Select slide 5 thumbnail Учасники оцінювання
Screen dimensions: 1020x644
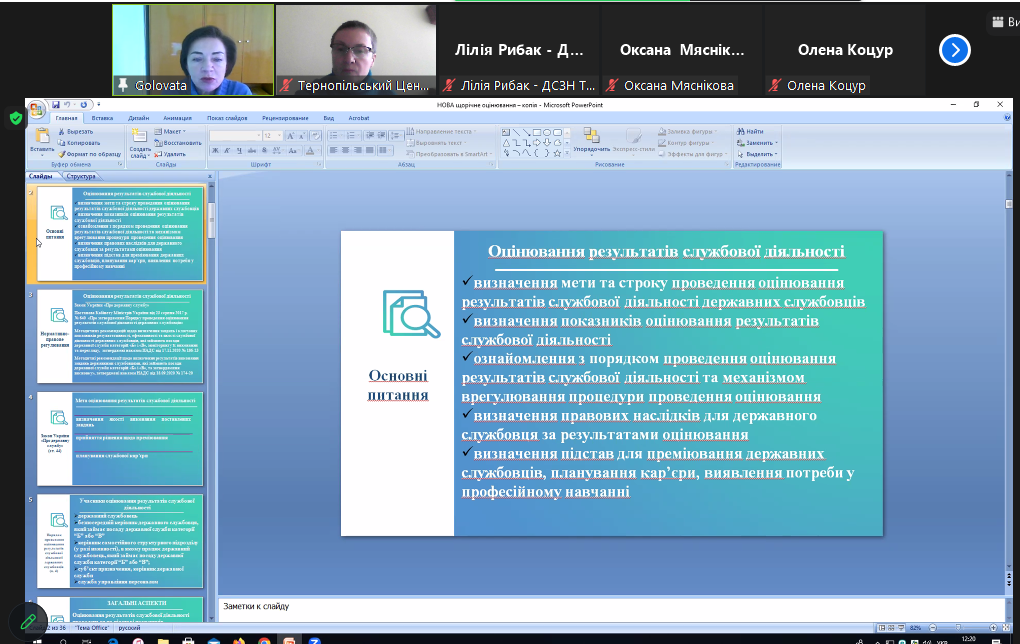[120, 541]
